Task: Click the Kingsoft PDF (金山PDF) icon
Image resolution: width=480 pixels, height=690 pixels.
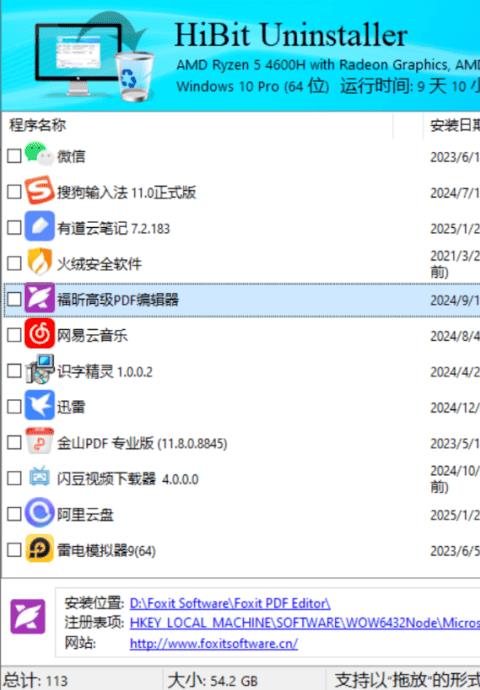Action: (x=39, y=441)
